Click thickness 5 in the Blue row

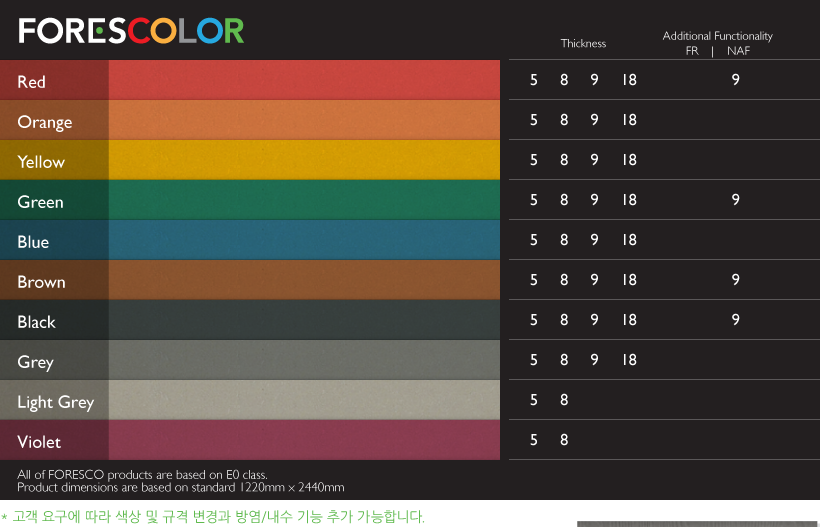pos(534,240)
